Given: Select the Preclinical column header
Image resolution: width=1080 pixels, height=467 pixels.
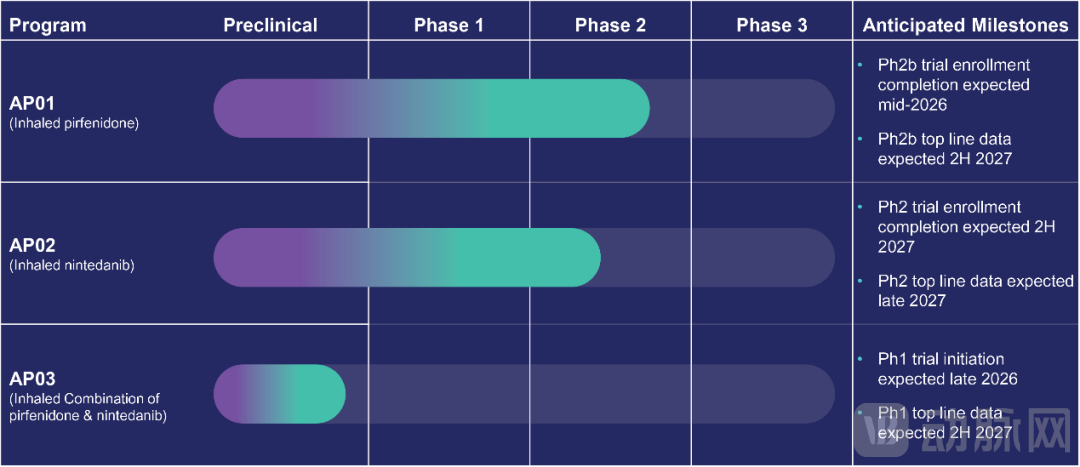Looking at the screenshot, I should pyautogui.click(x=270, y=25).
